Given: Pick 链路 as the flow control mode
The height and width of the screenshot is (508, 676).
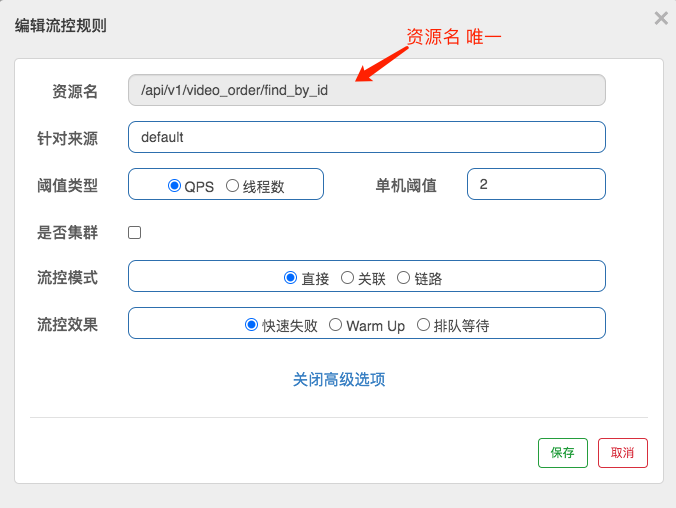Looking at the screenshot, I should (404, 278).
